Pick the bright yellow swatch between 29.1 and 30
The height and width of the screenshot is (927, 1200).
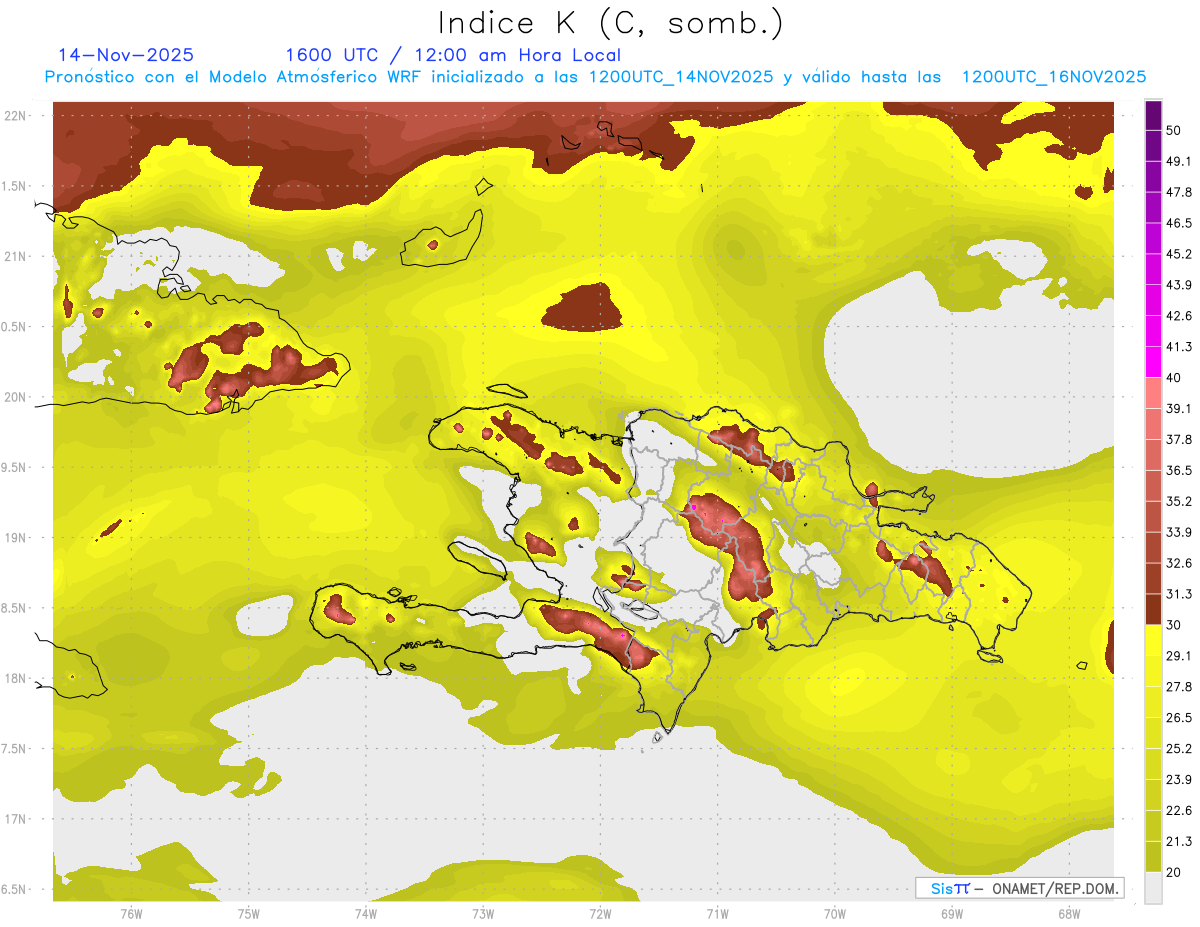pos(1153,640)
